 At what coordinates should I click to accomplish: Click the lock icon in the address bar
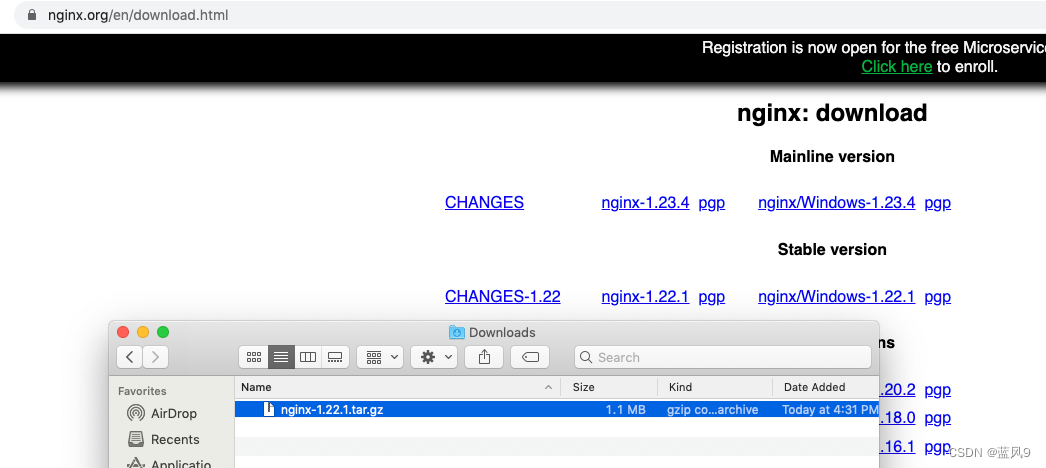(32, 15)
